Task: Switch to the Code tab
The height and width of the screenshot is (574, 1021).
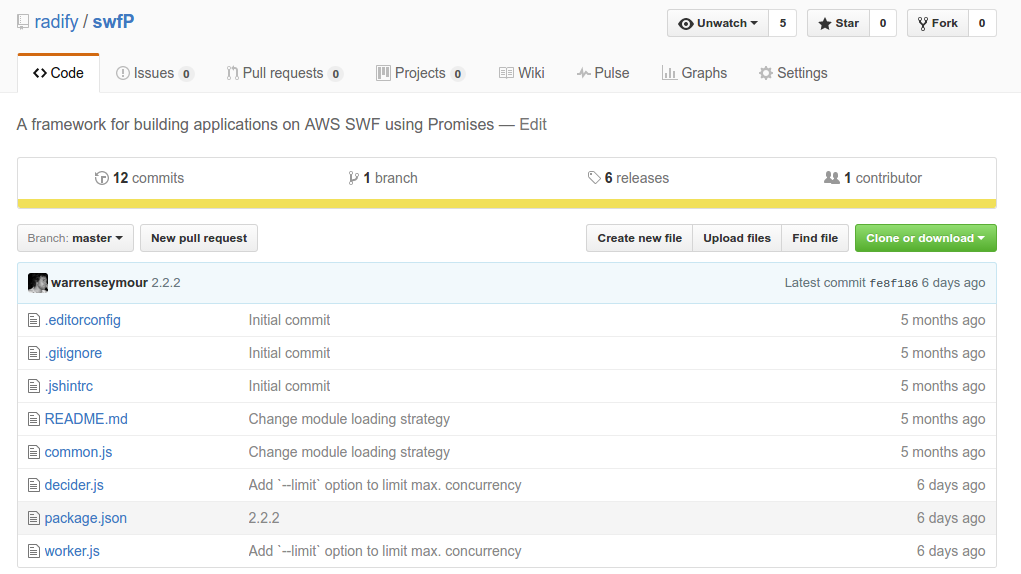Action: click(x=59, y=73)
